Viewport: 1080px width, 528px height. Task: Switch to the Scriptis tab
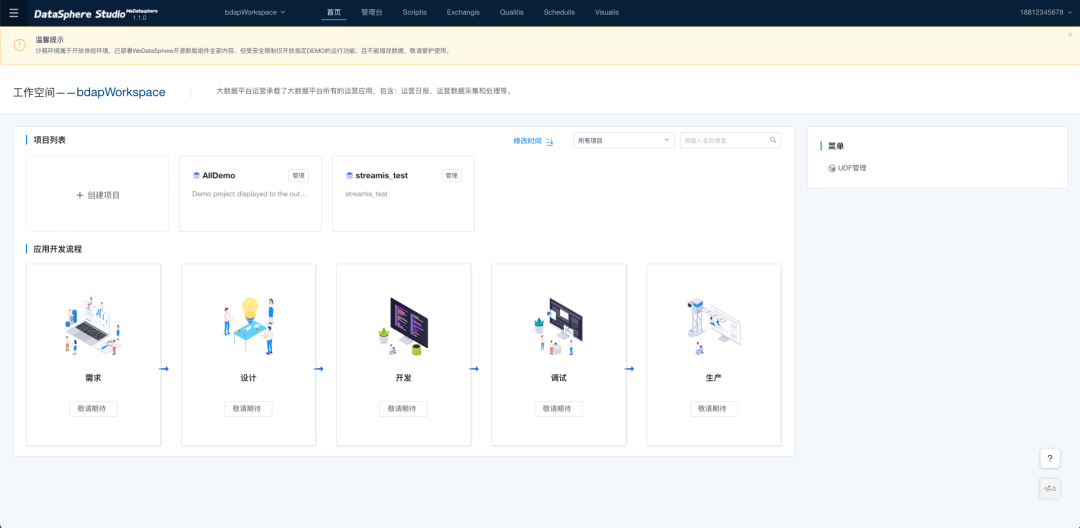point(414,12)
